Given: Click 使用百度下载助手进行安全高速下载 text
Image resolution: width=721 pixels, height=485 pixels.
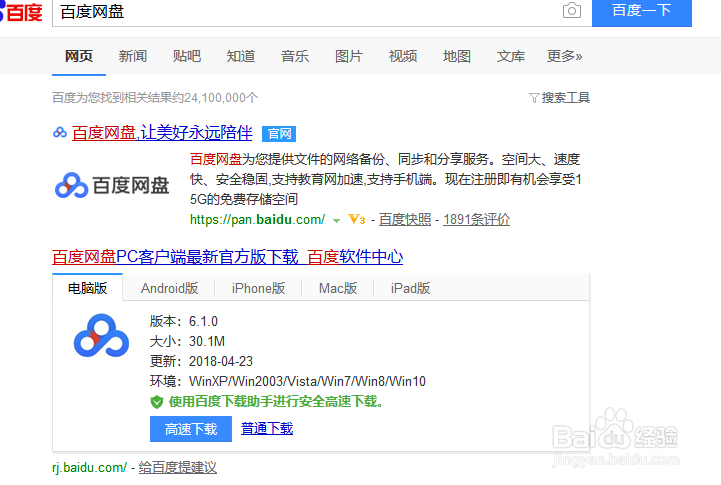Looking at the screenshot, I should coord(275,402).
